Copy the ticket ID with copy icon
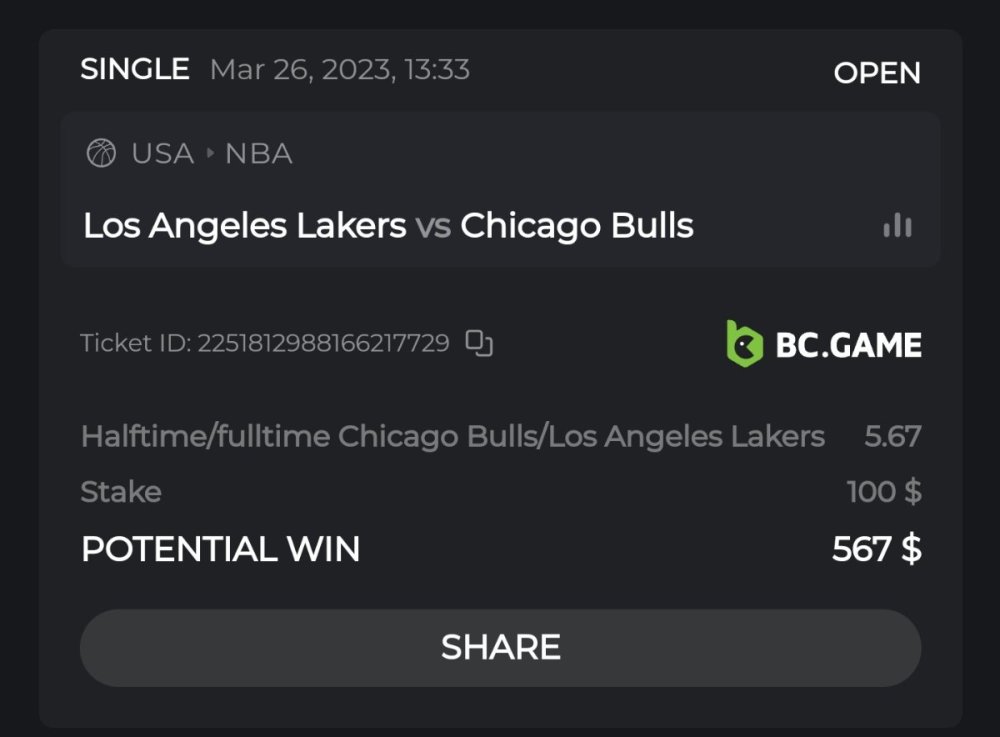 pyautogui.click(x=480, y=344)
